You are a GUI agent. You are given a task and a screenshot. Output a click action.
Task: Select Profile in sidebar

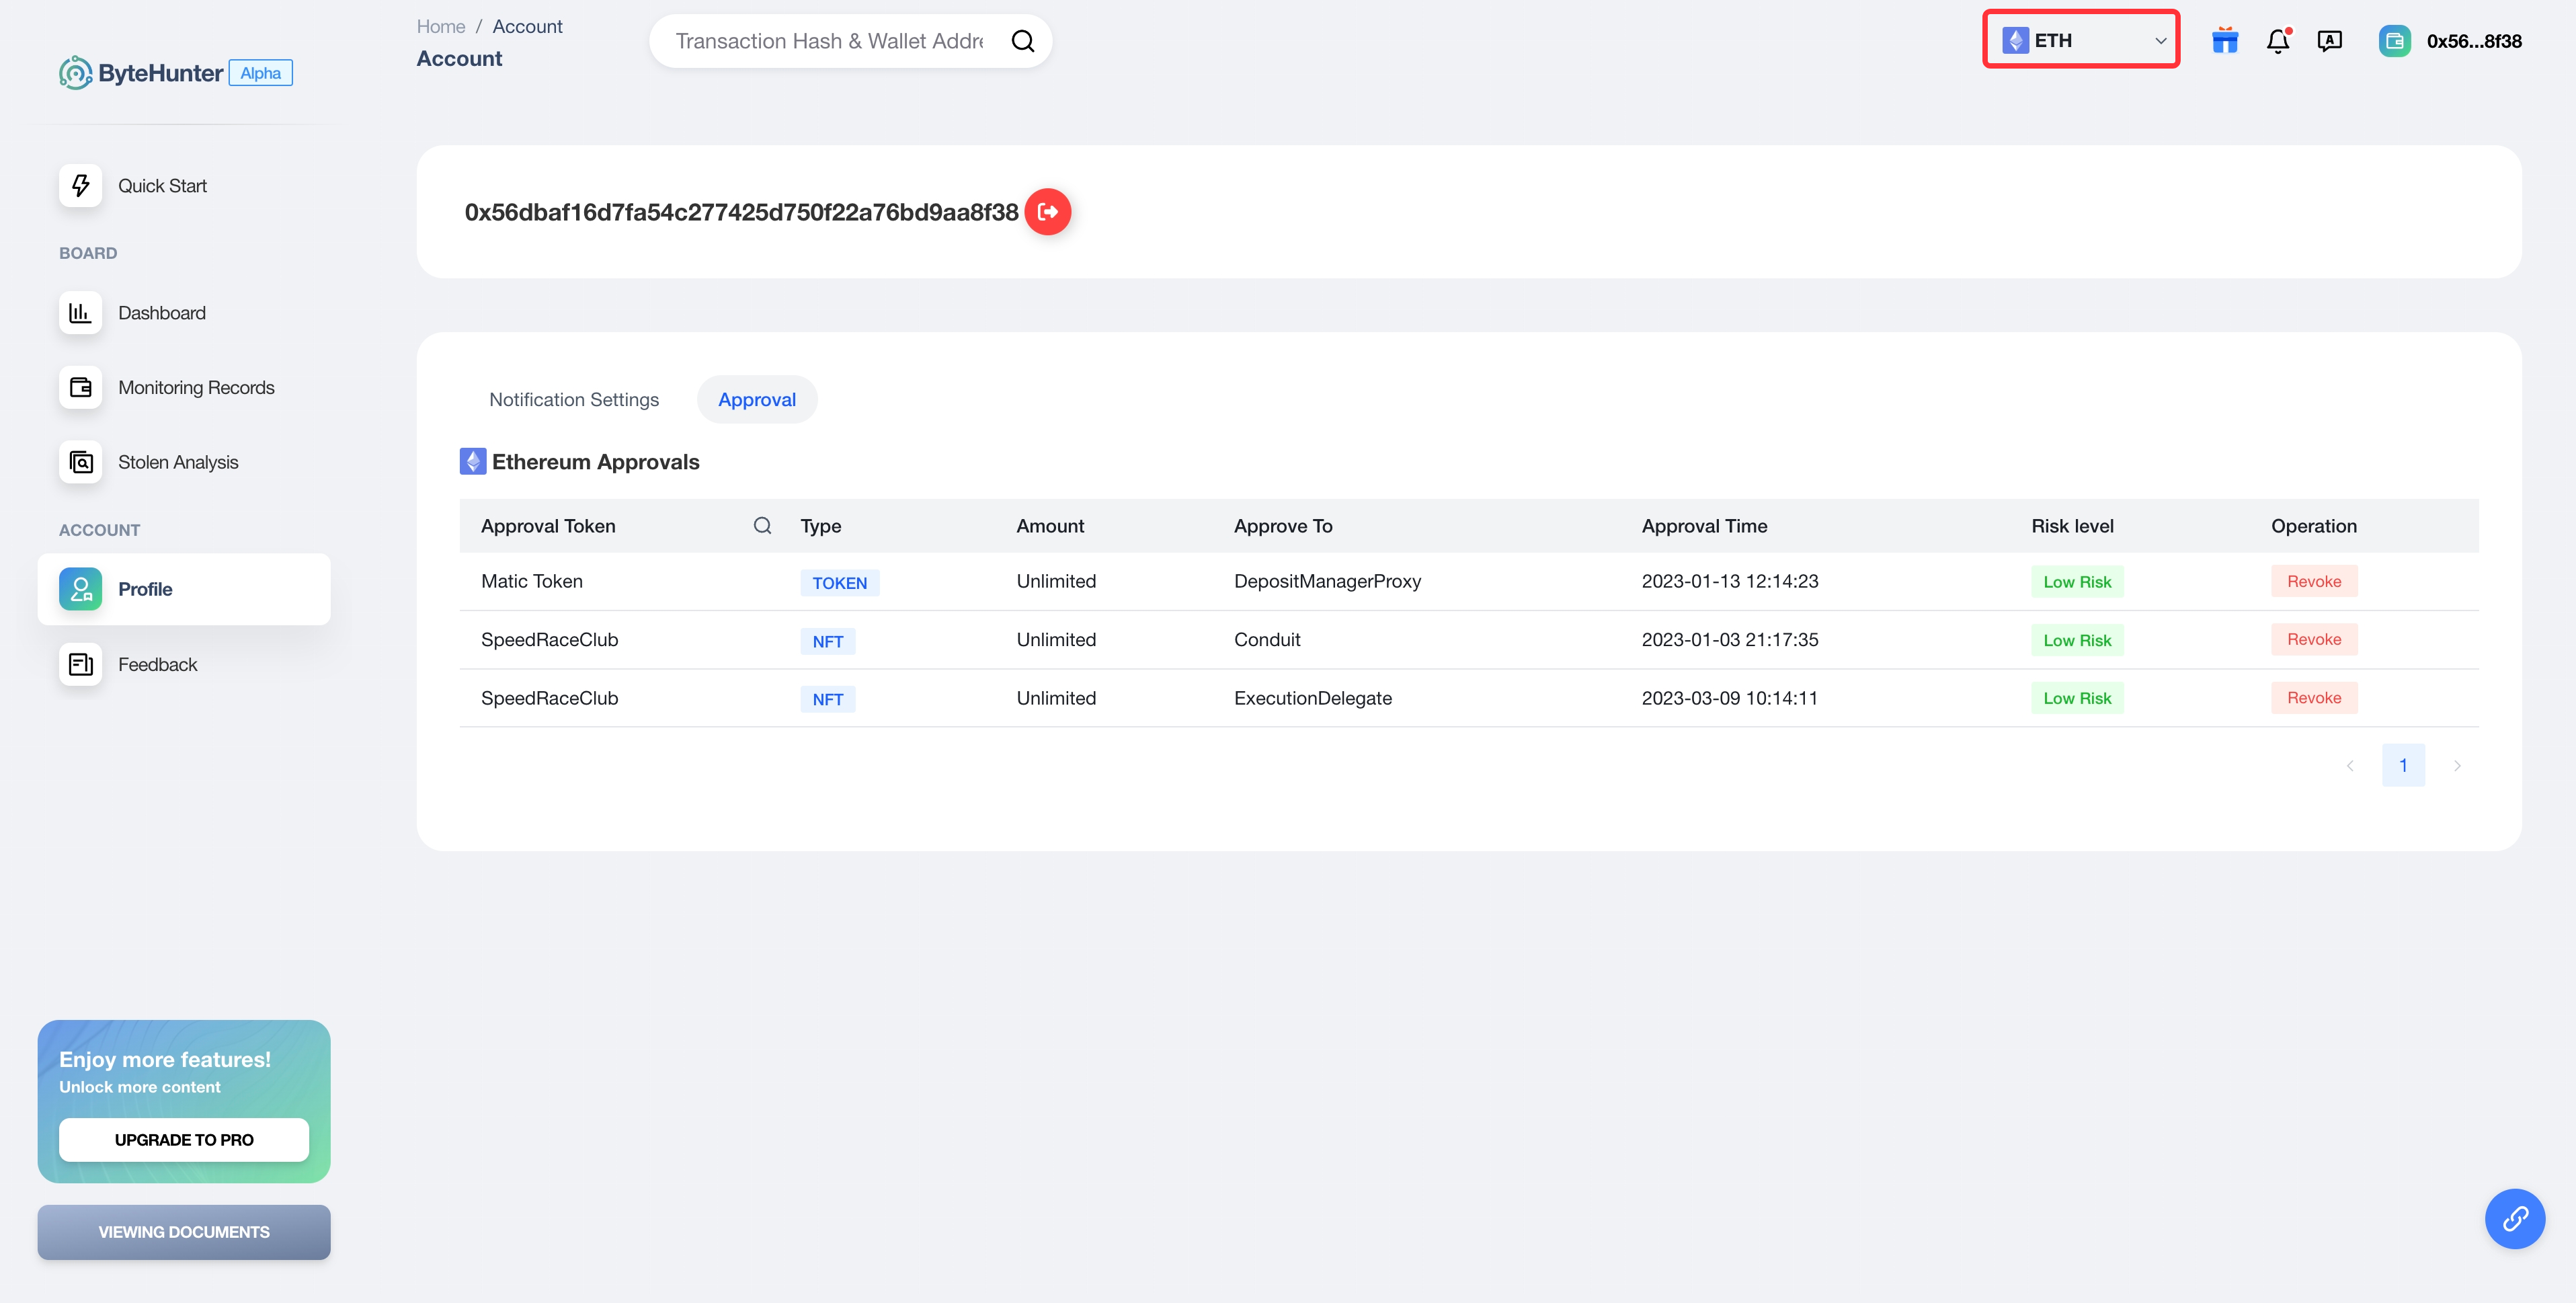(184, 589)
